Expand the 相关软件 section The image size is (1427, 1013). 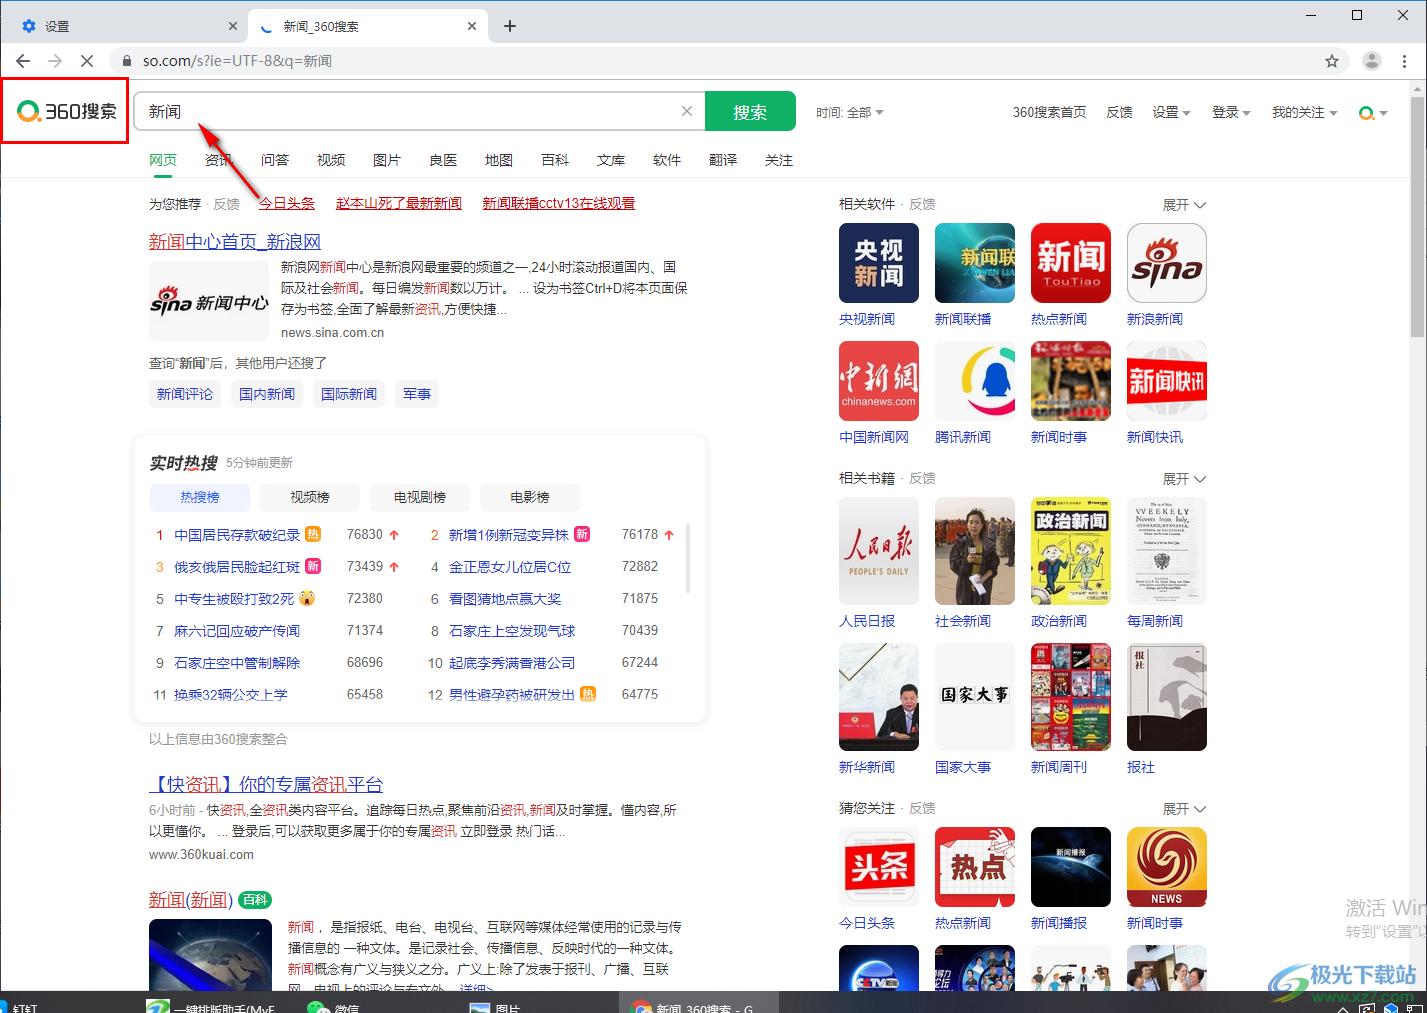coord(1184,205)
